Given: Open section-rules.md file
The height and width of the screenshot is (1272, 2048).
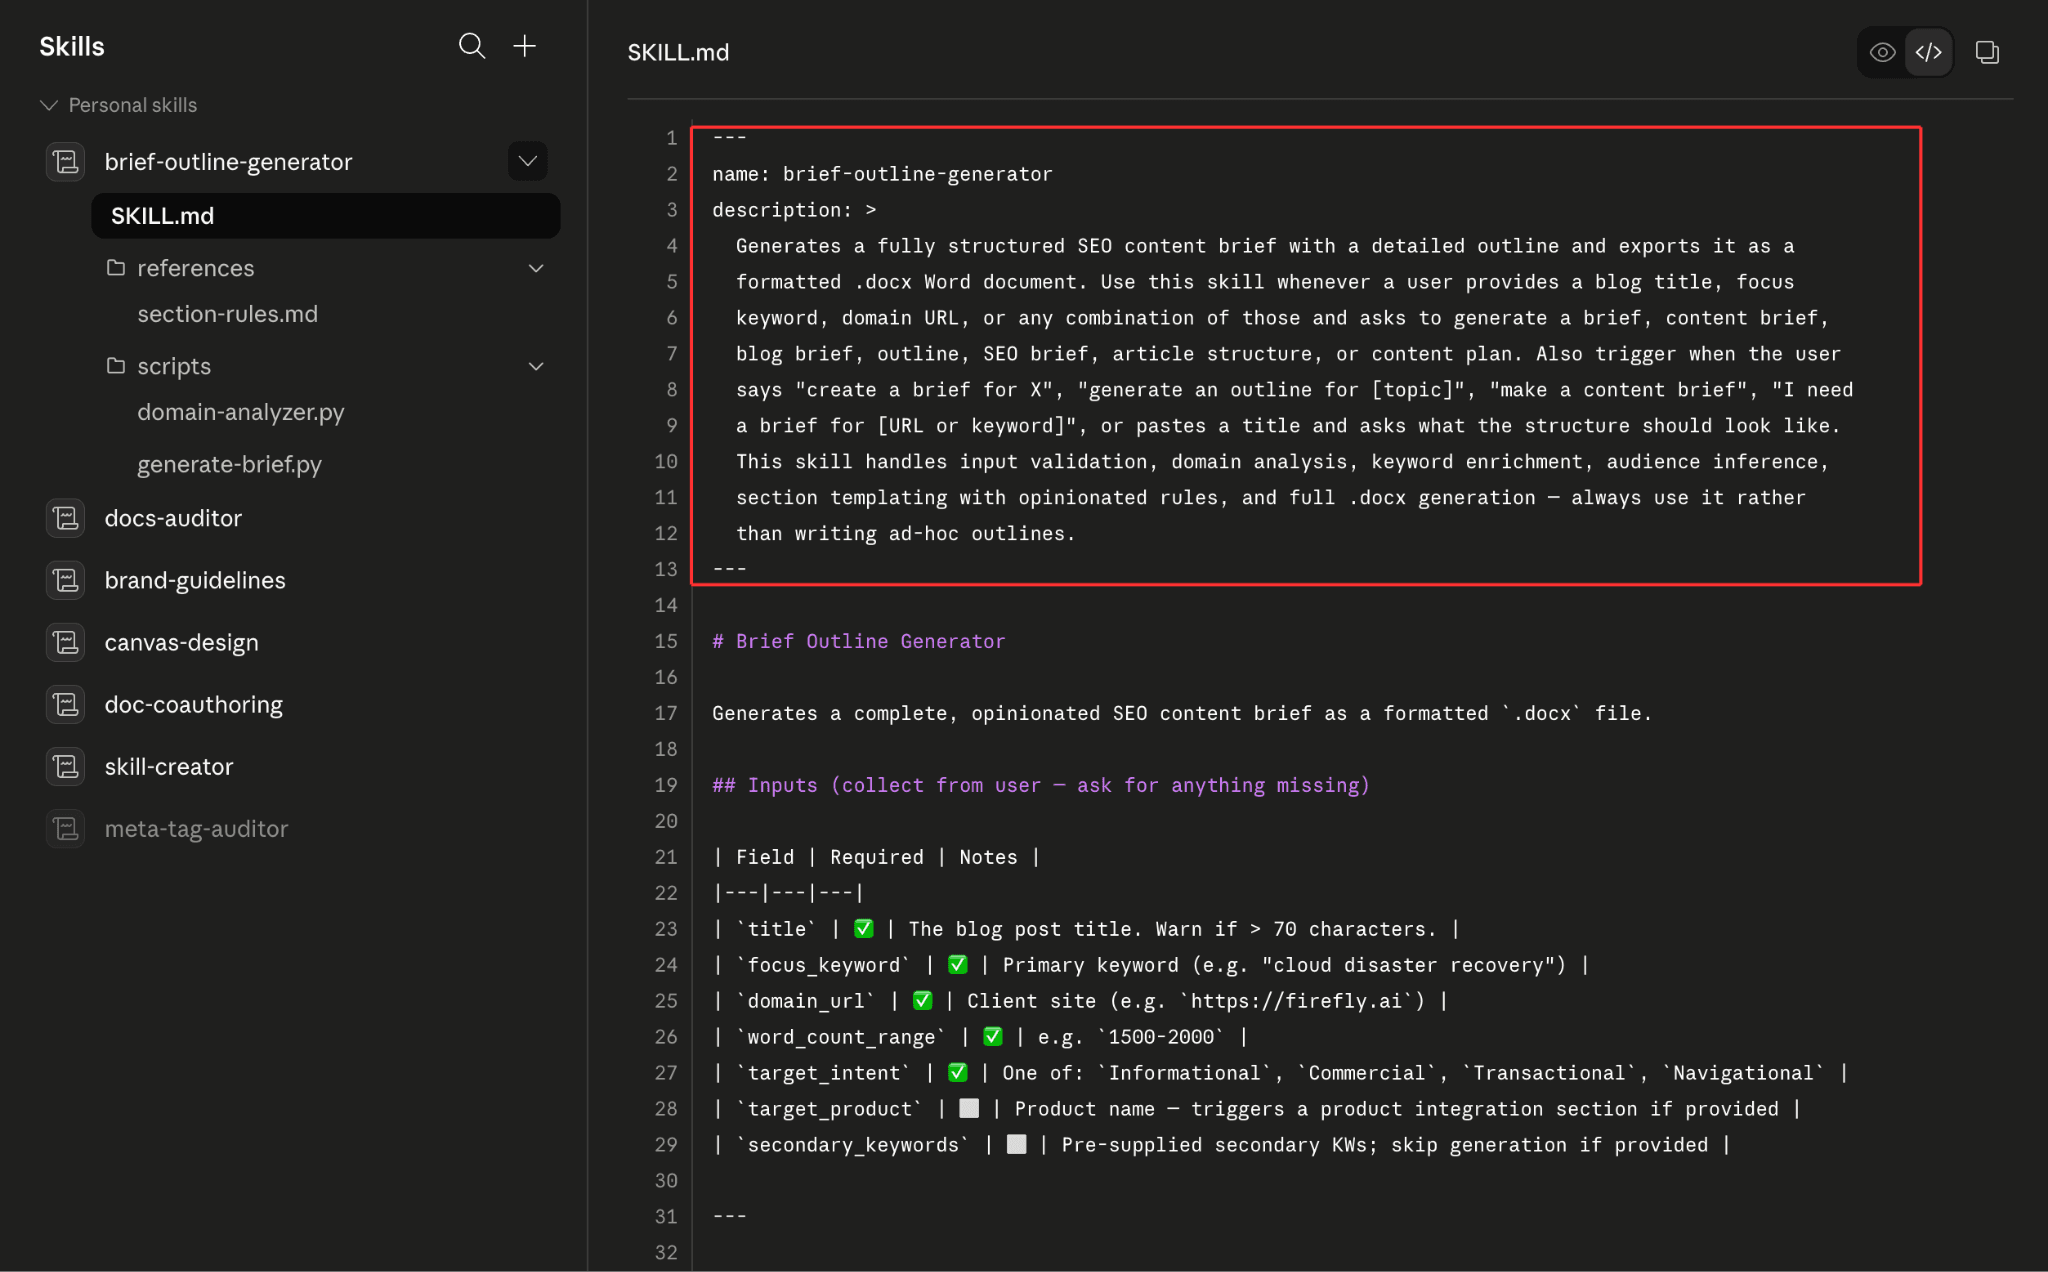Looking at the screenshot, I should tap(227, 314).
